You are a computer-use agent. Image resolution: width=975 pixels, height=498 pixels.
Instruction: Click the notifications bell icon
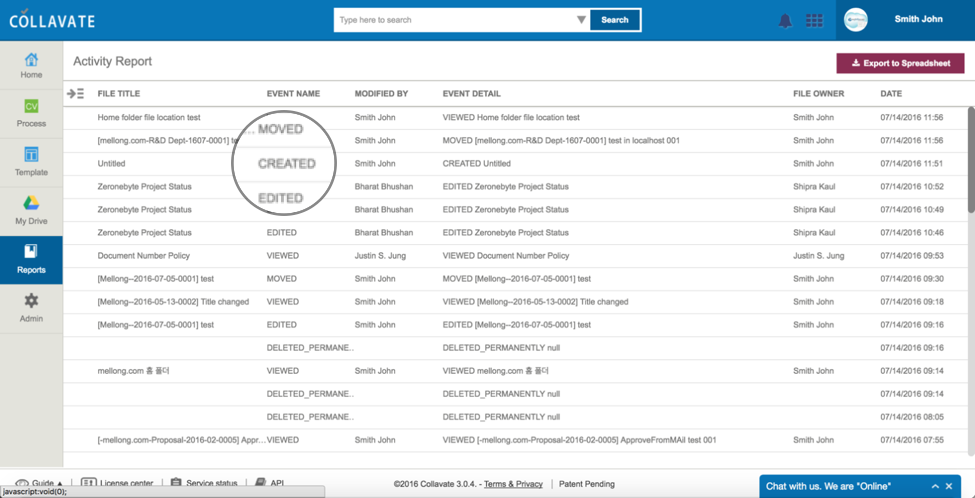pyautogui.click(x=785, y=21)
